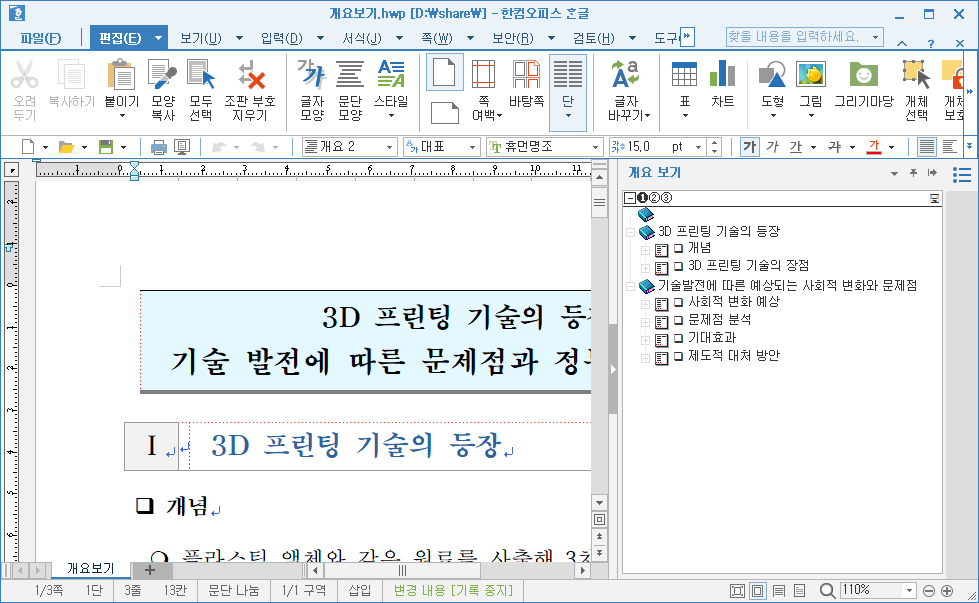Viewport: 979px width, 603px height.
Task: Open the 110% zoom dropdown
Action: (910, 590)
